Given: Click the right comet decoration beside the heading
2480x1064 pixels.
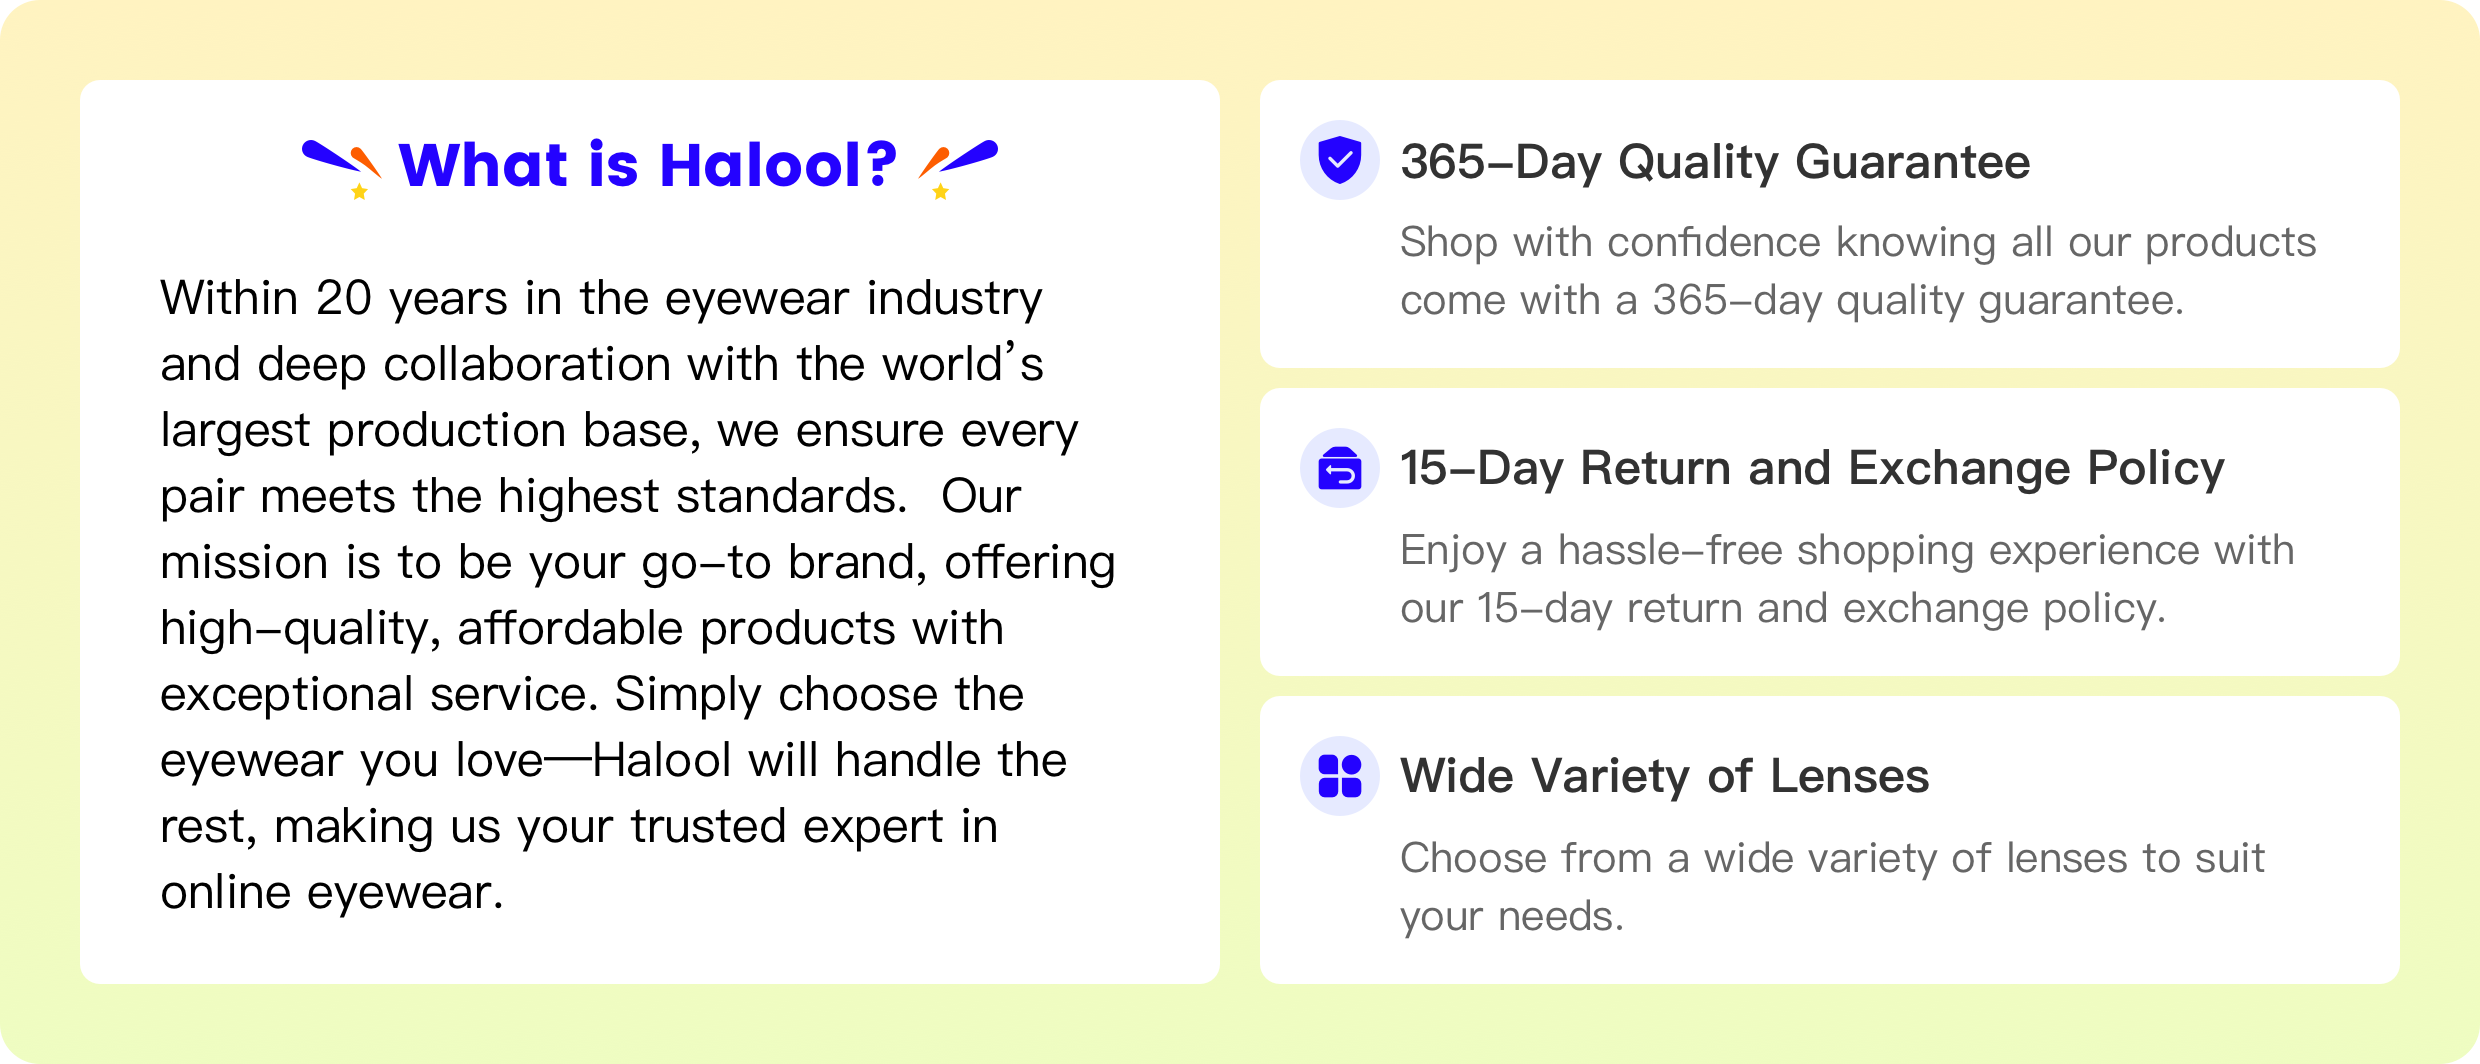Looking at the screenshot, I should pos(958,160).
